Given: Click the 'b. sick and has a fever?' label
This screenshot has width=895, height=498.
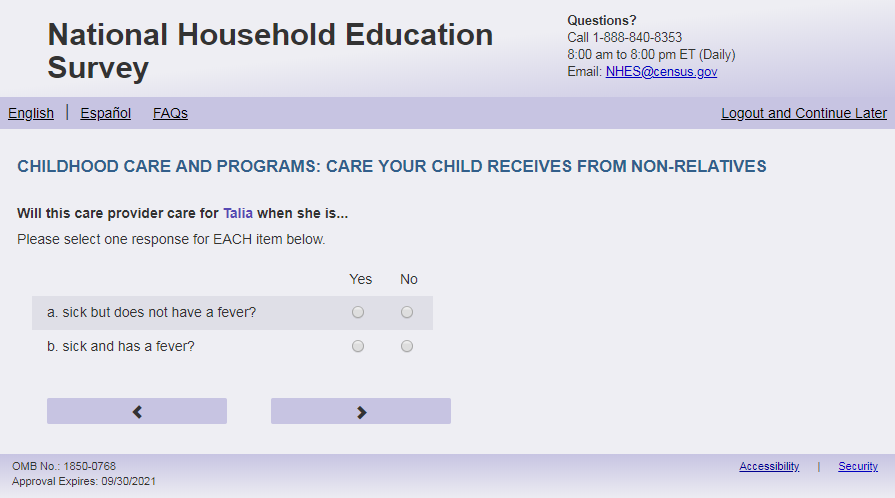Looking at the screenshot, I should click(x=120, y=347).
